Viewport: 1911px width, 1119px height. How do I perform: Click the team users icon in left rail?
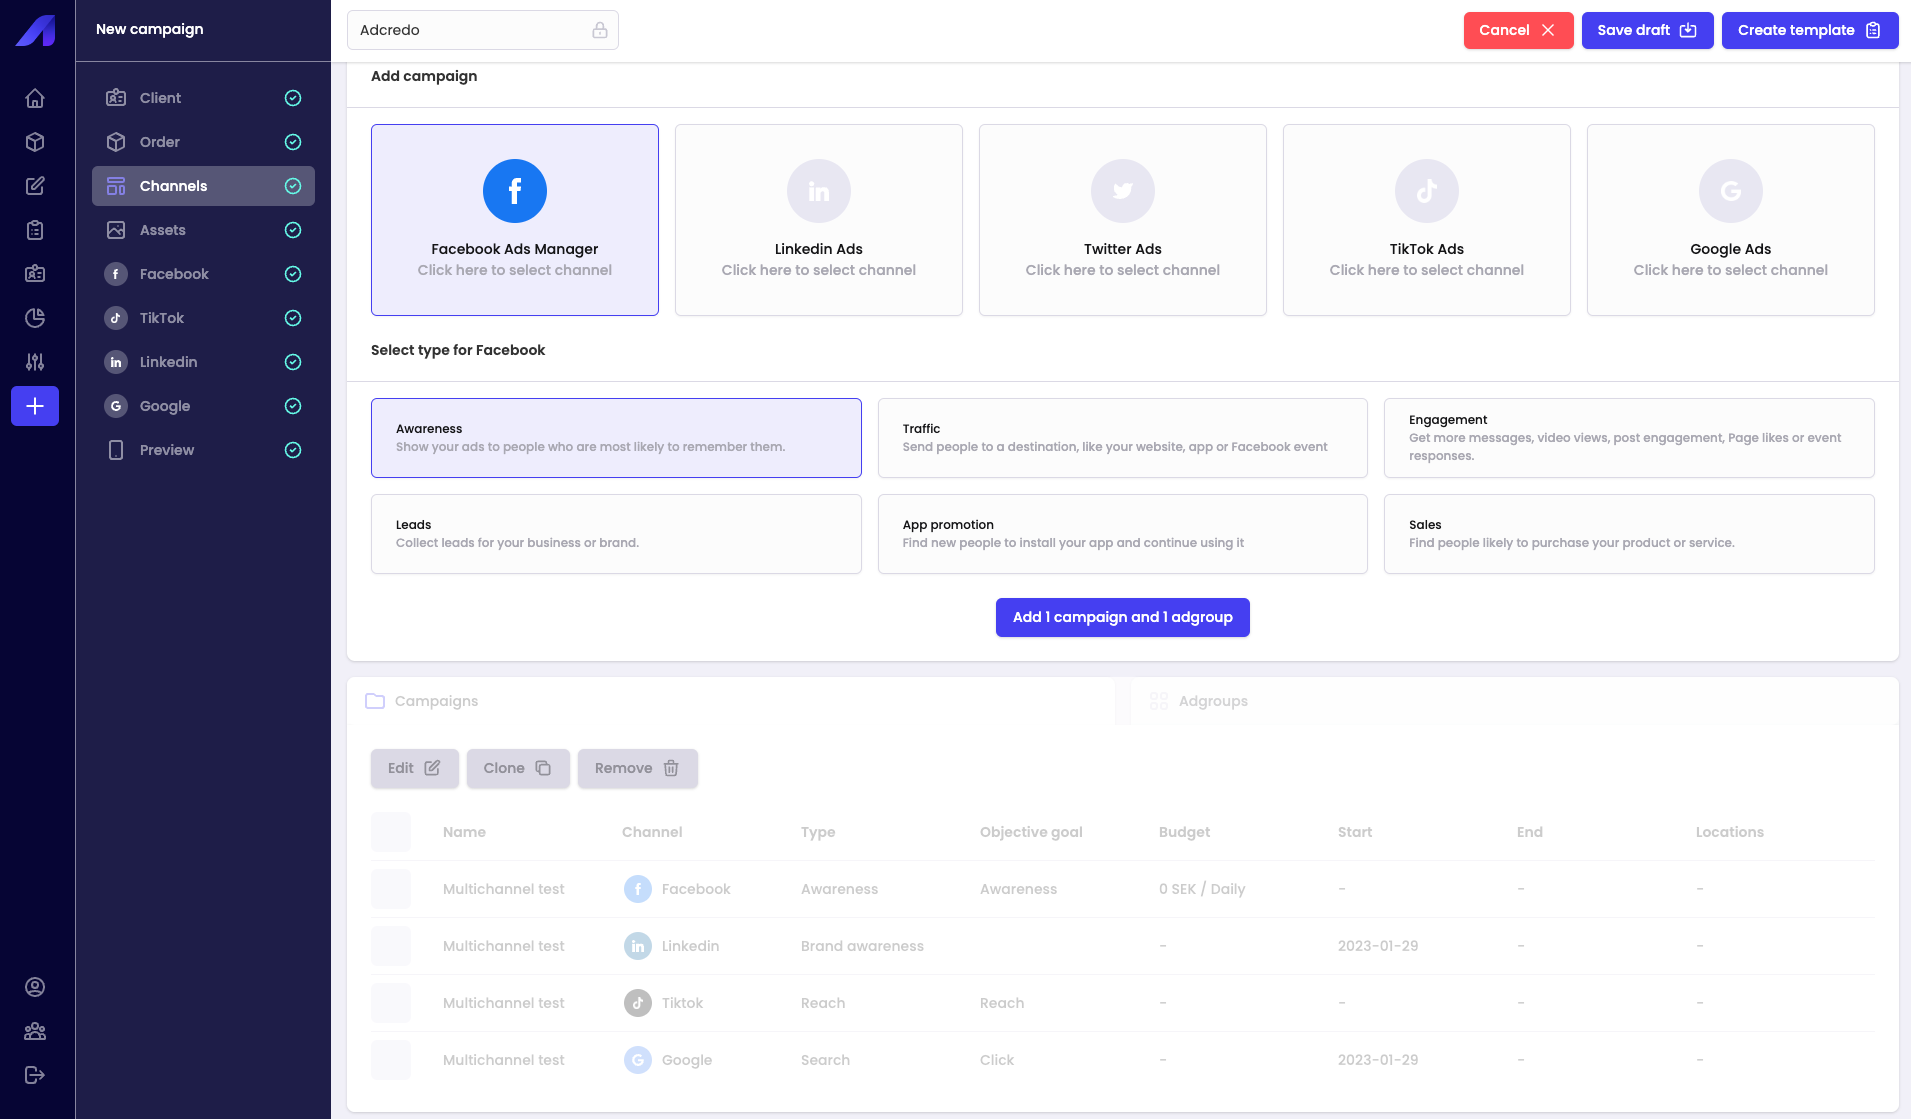[35, 1031]
